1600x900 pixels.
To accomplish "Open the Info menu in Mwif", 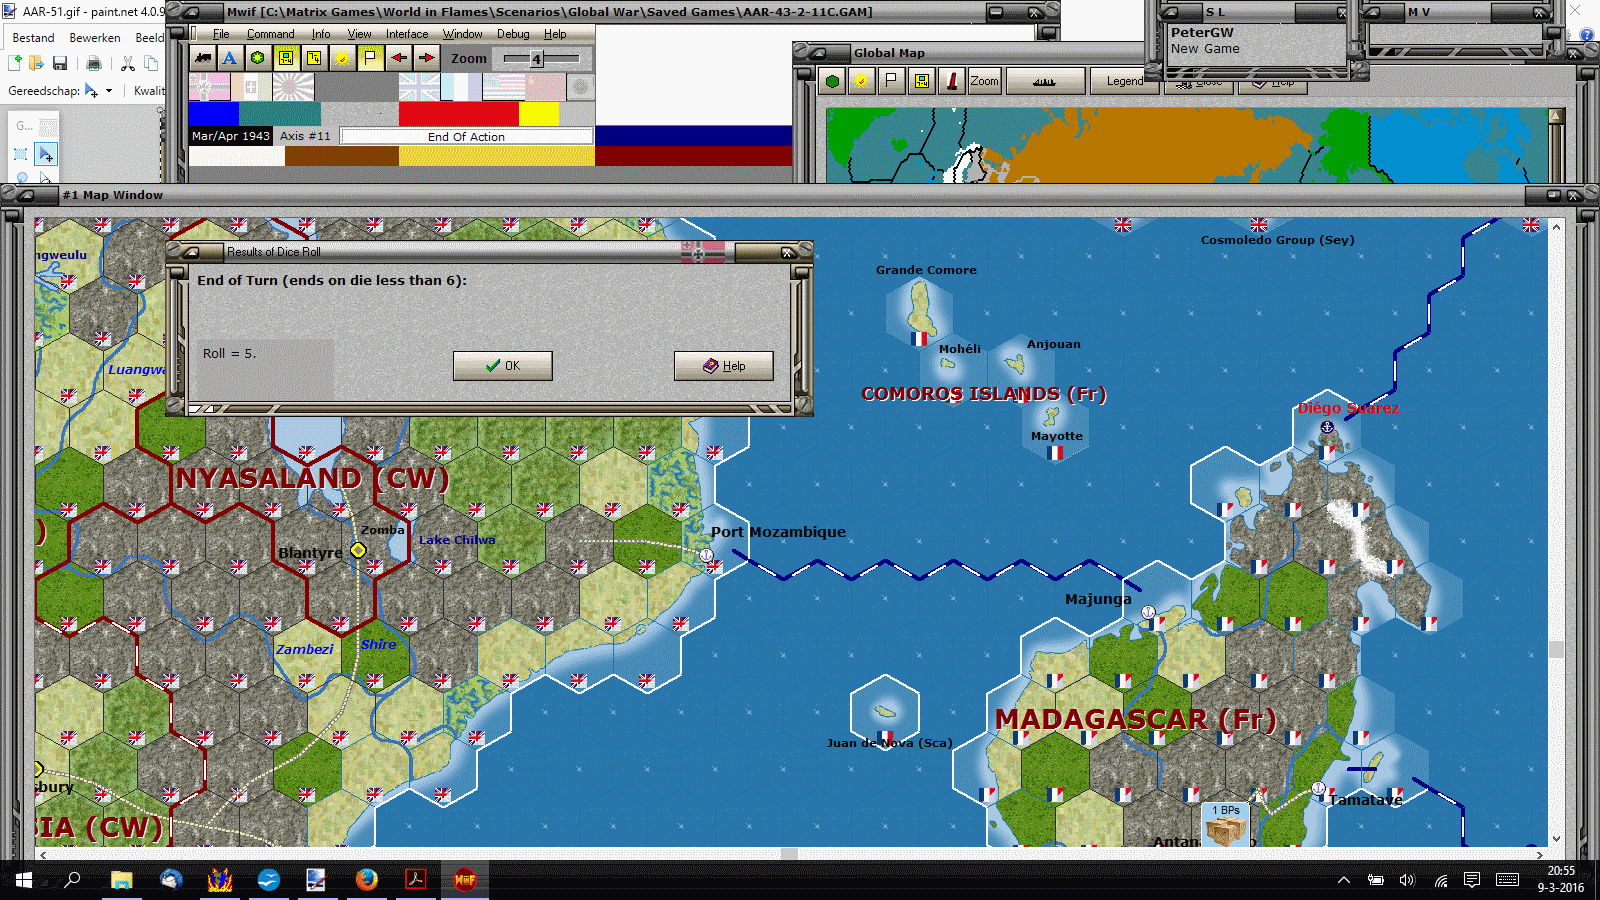I will [321, 34].
